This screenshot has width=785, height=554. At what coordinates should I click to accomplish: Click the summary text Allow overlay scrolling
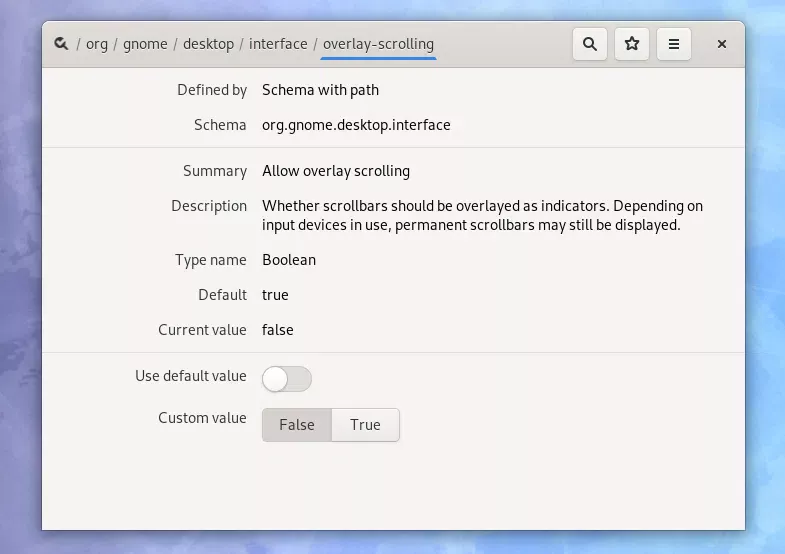click(336, 171)
